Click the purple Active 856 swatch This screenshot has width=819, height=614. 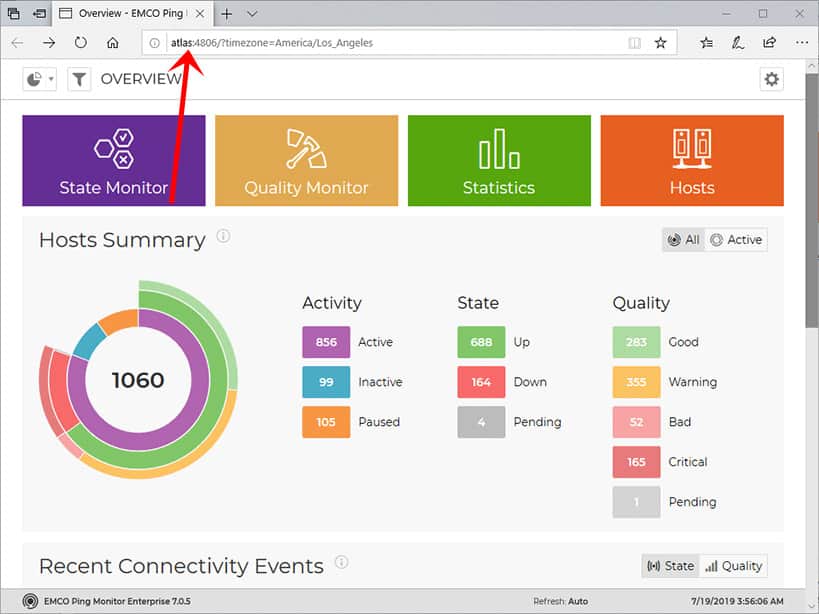tap(326, 342)
